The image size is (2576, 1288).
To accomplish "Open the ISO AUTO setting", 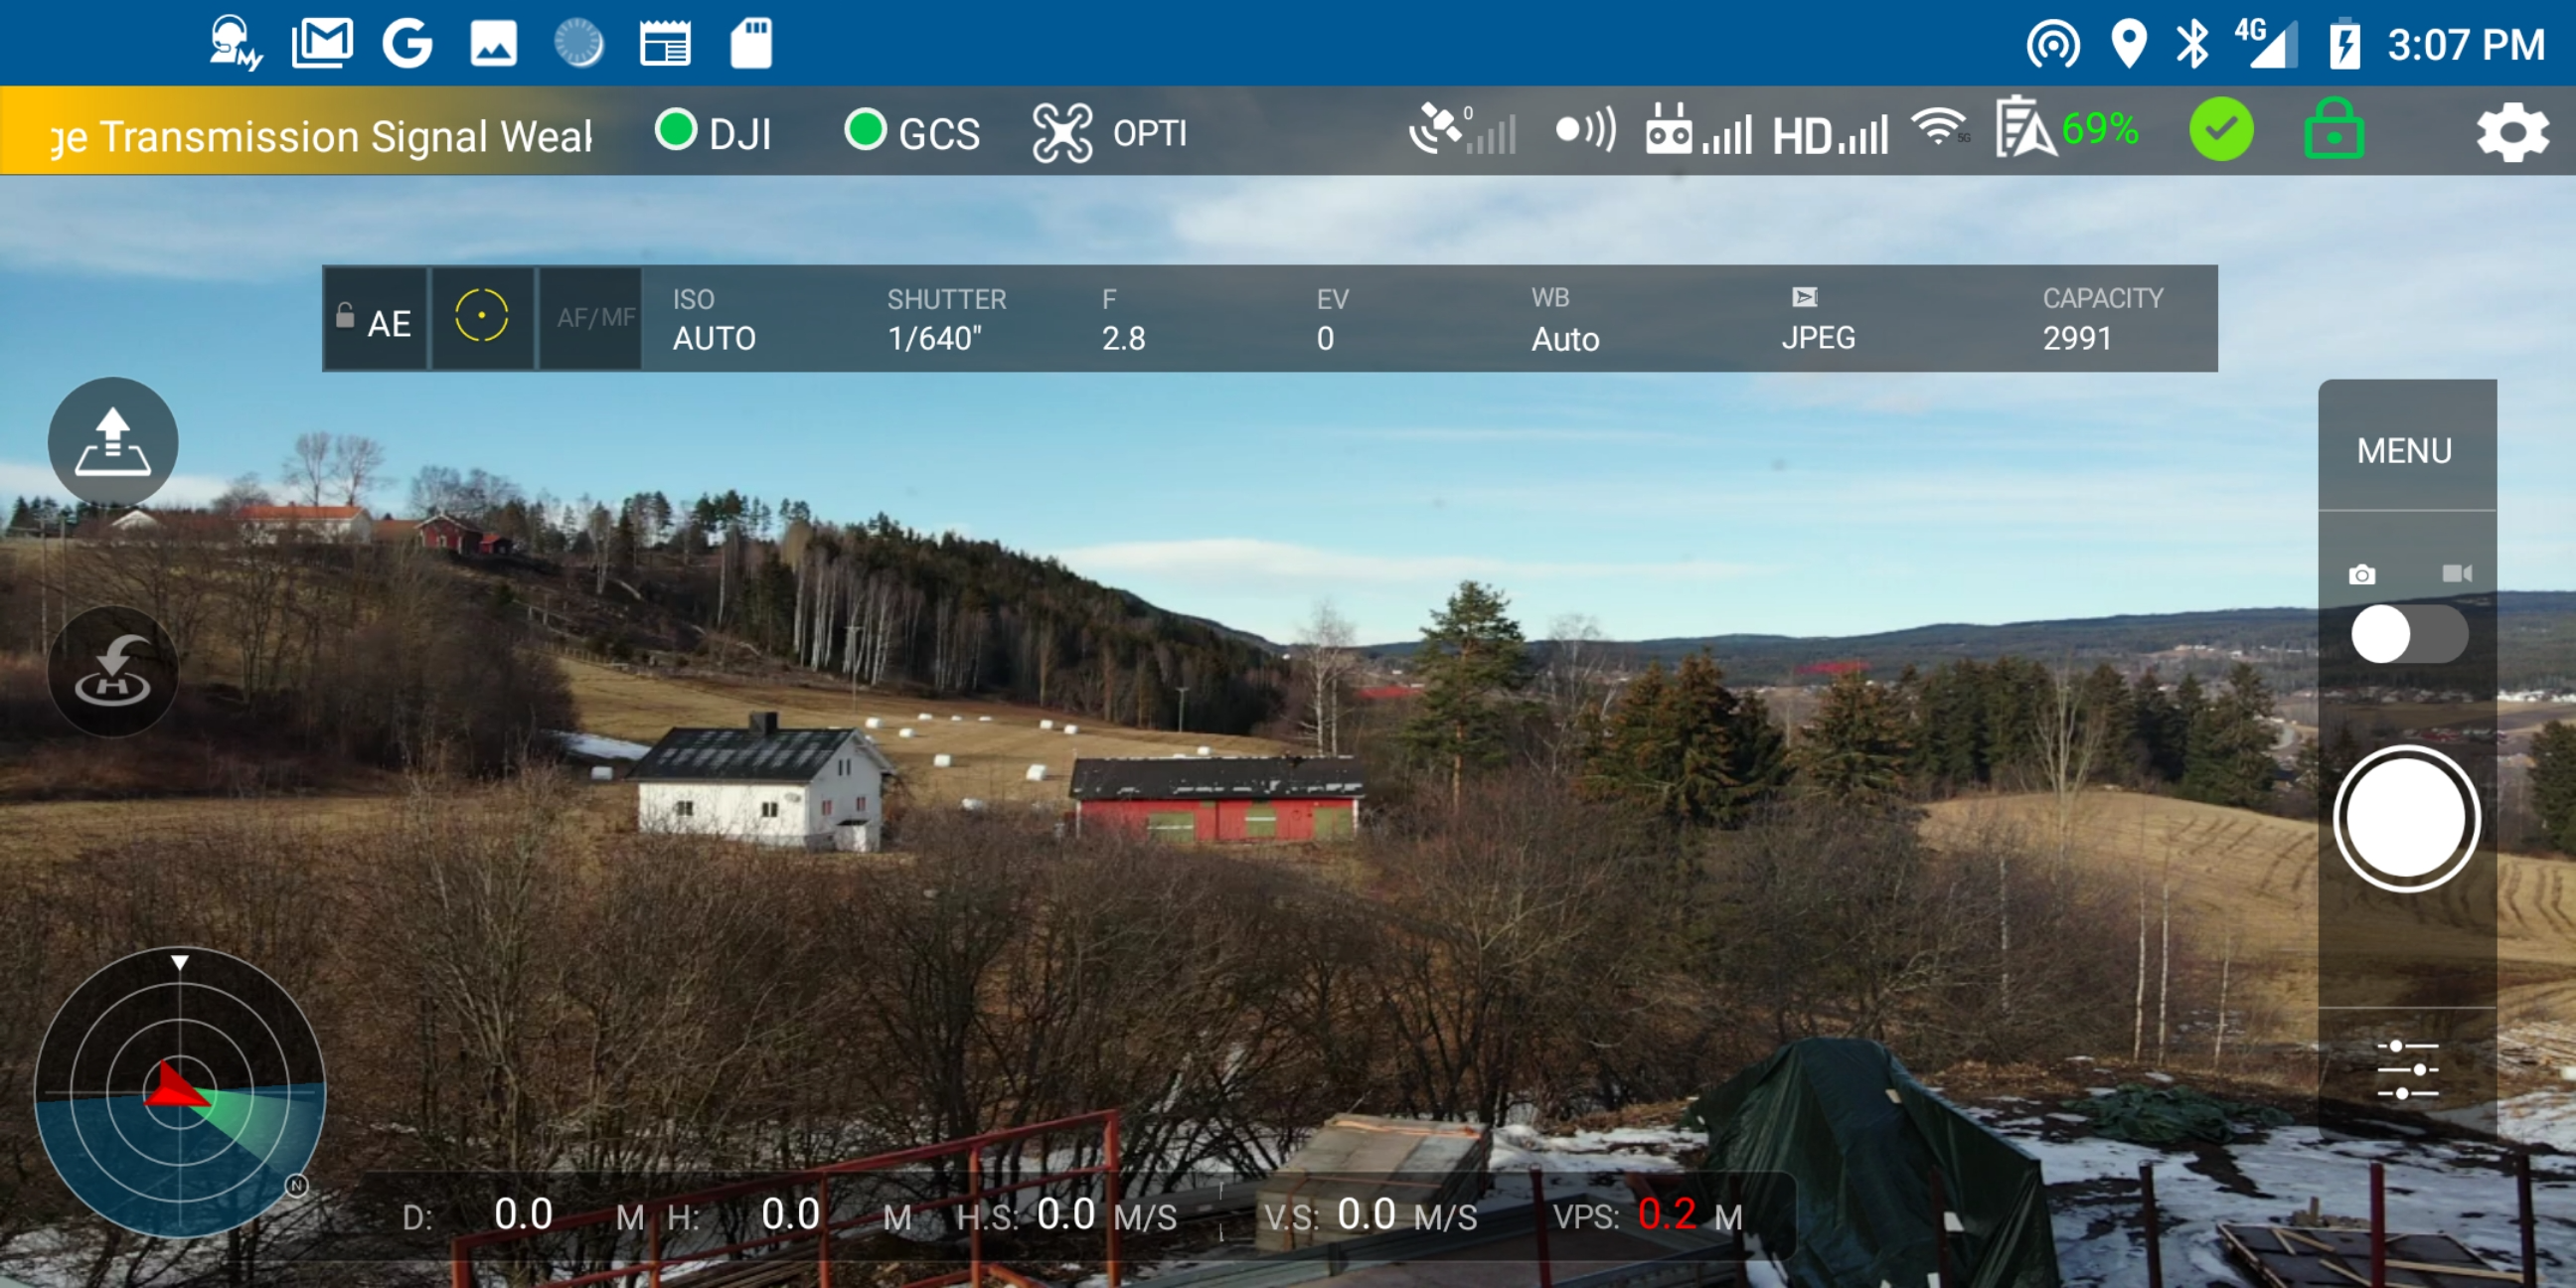I will click(713, 320).
